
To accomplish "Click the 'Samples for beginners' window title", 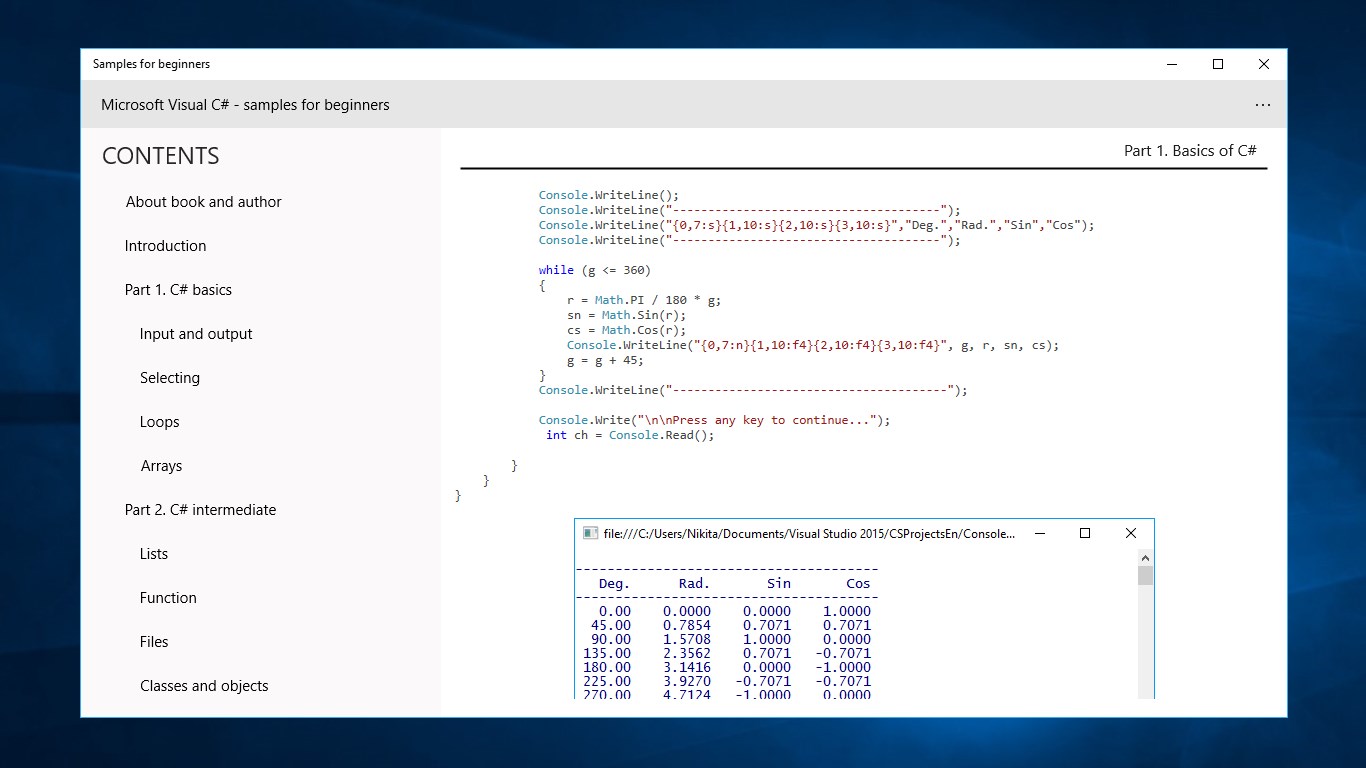I will point(151,64).
